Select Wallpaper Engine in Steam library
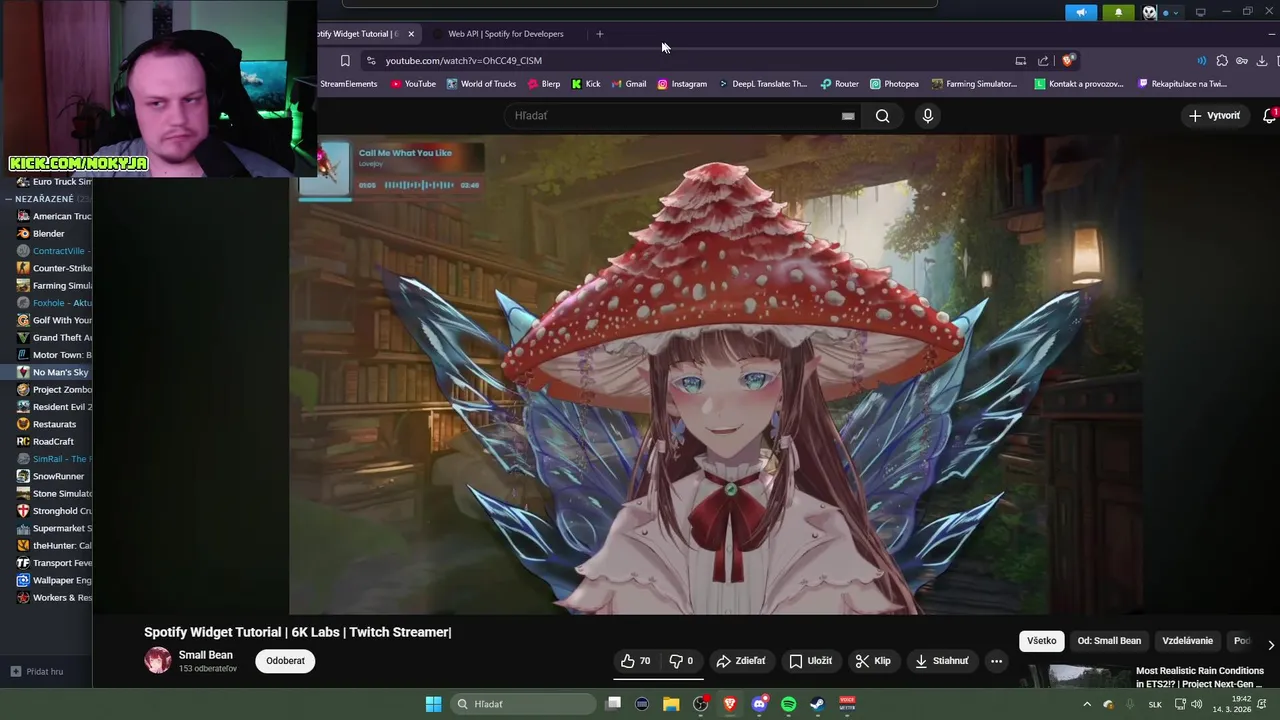Viewport: 1280px width, 720px height. point(53,580)
